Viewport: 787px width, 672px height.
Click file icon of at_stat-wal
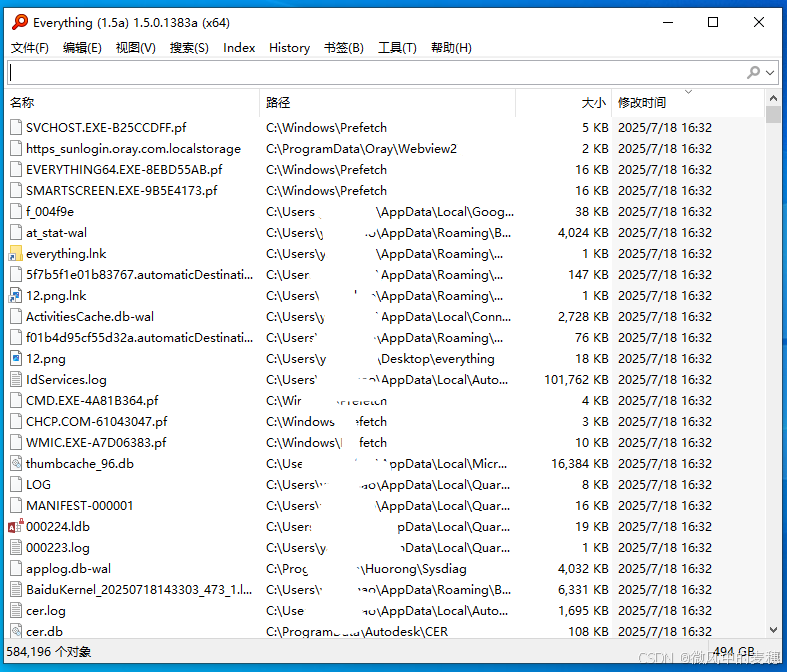tap(16, 233)
